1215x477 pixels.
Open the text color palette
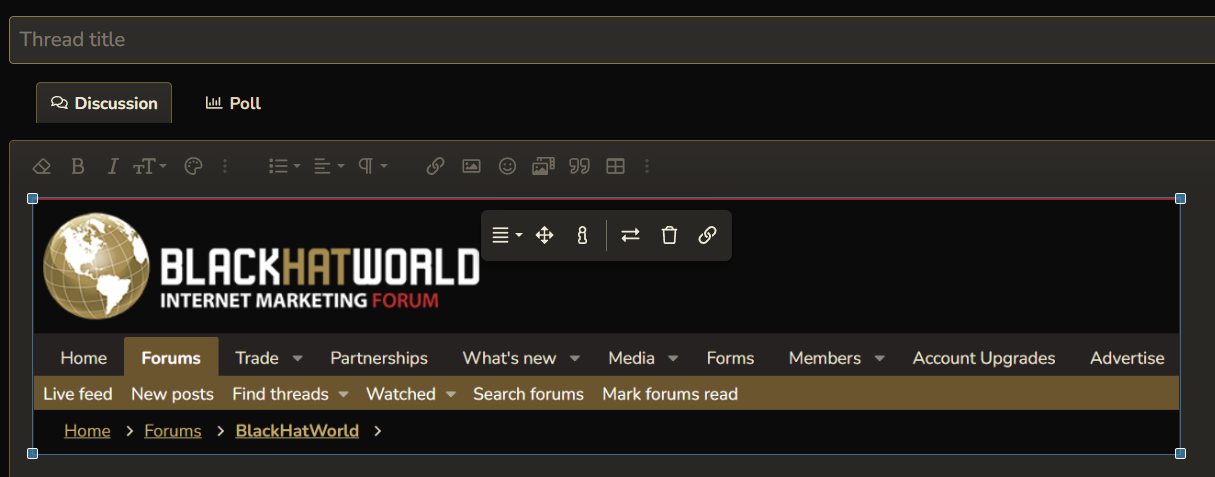[x=194, y=166]
